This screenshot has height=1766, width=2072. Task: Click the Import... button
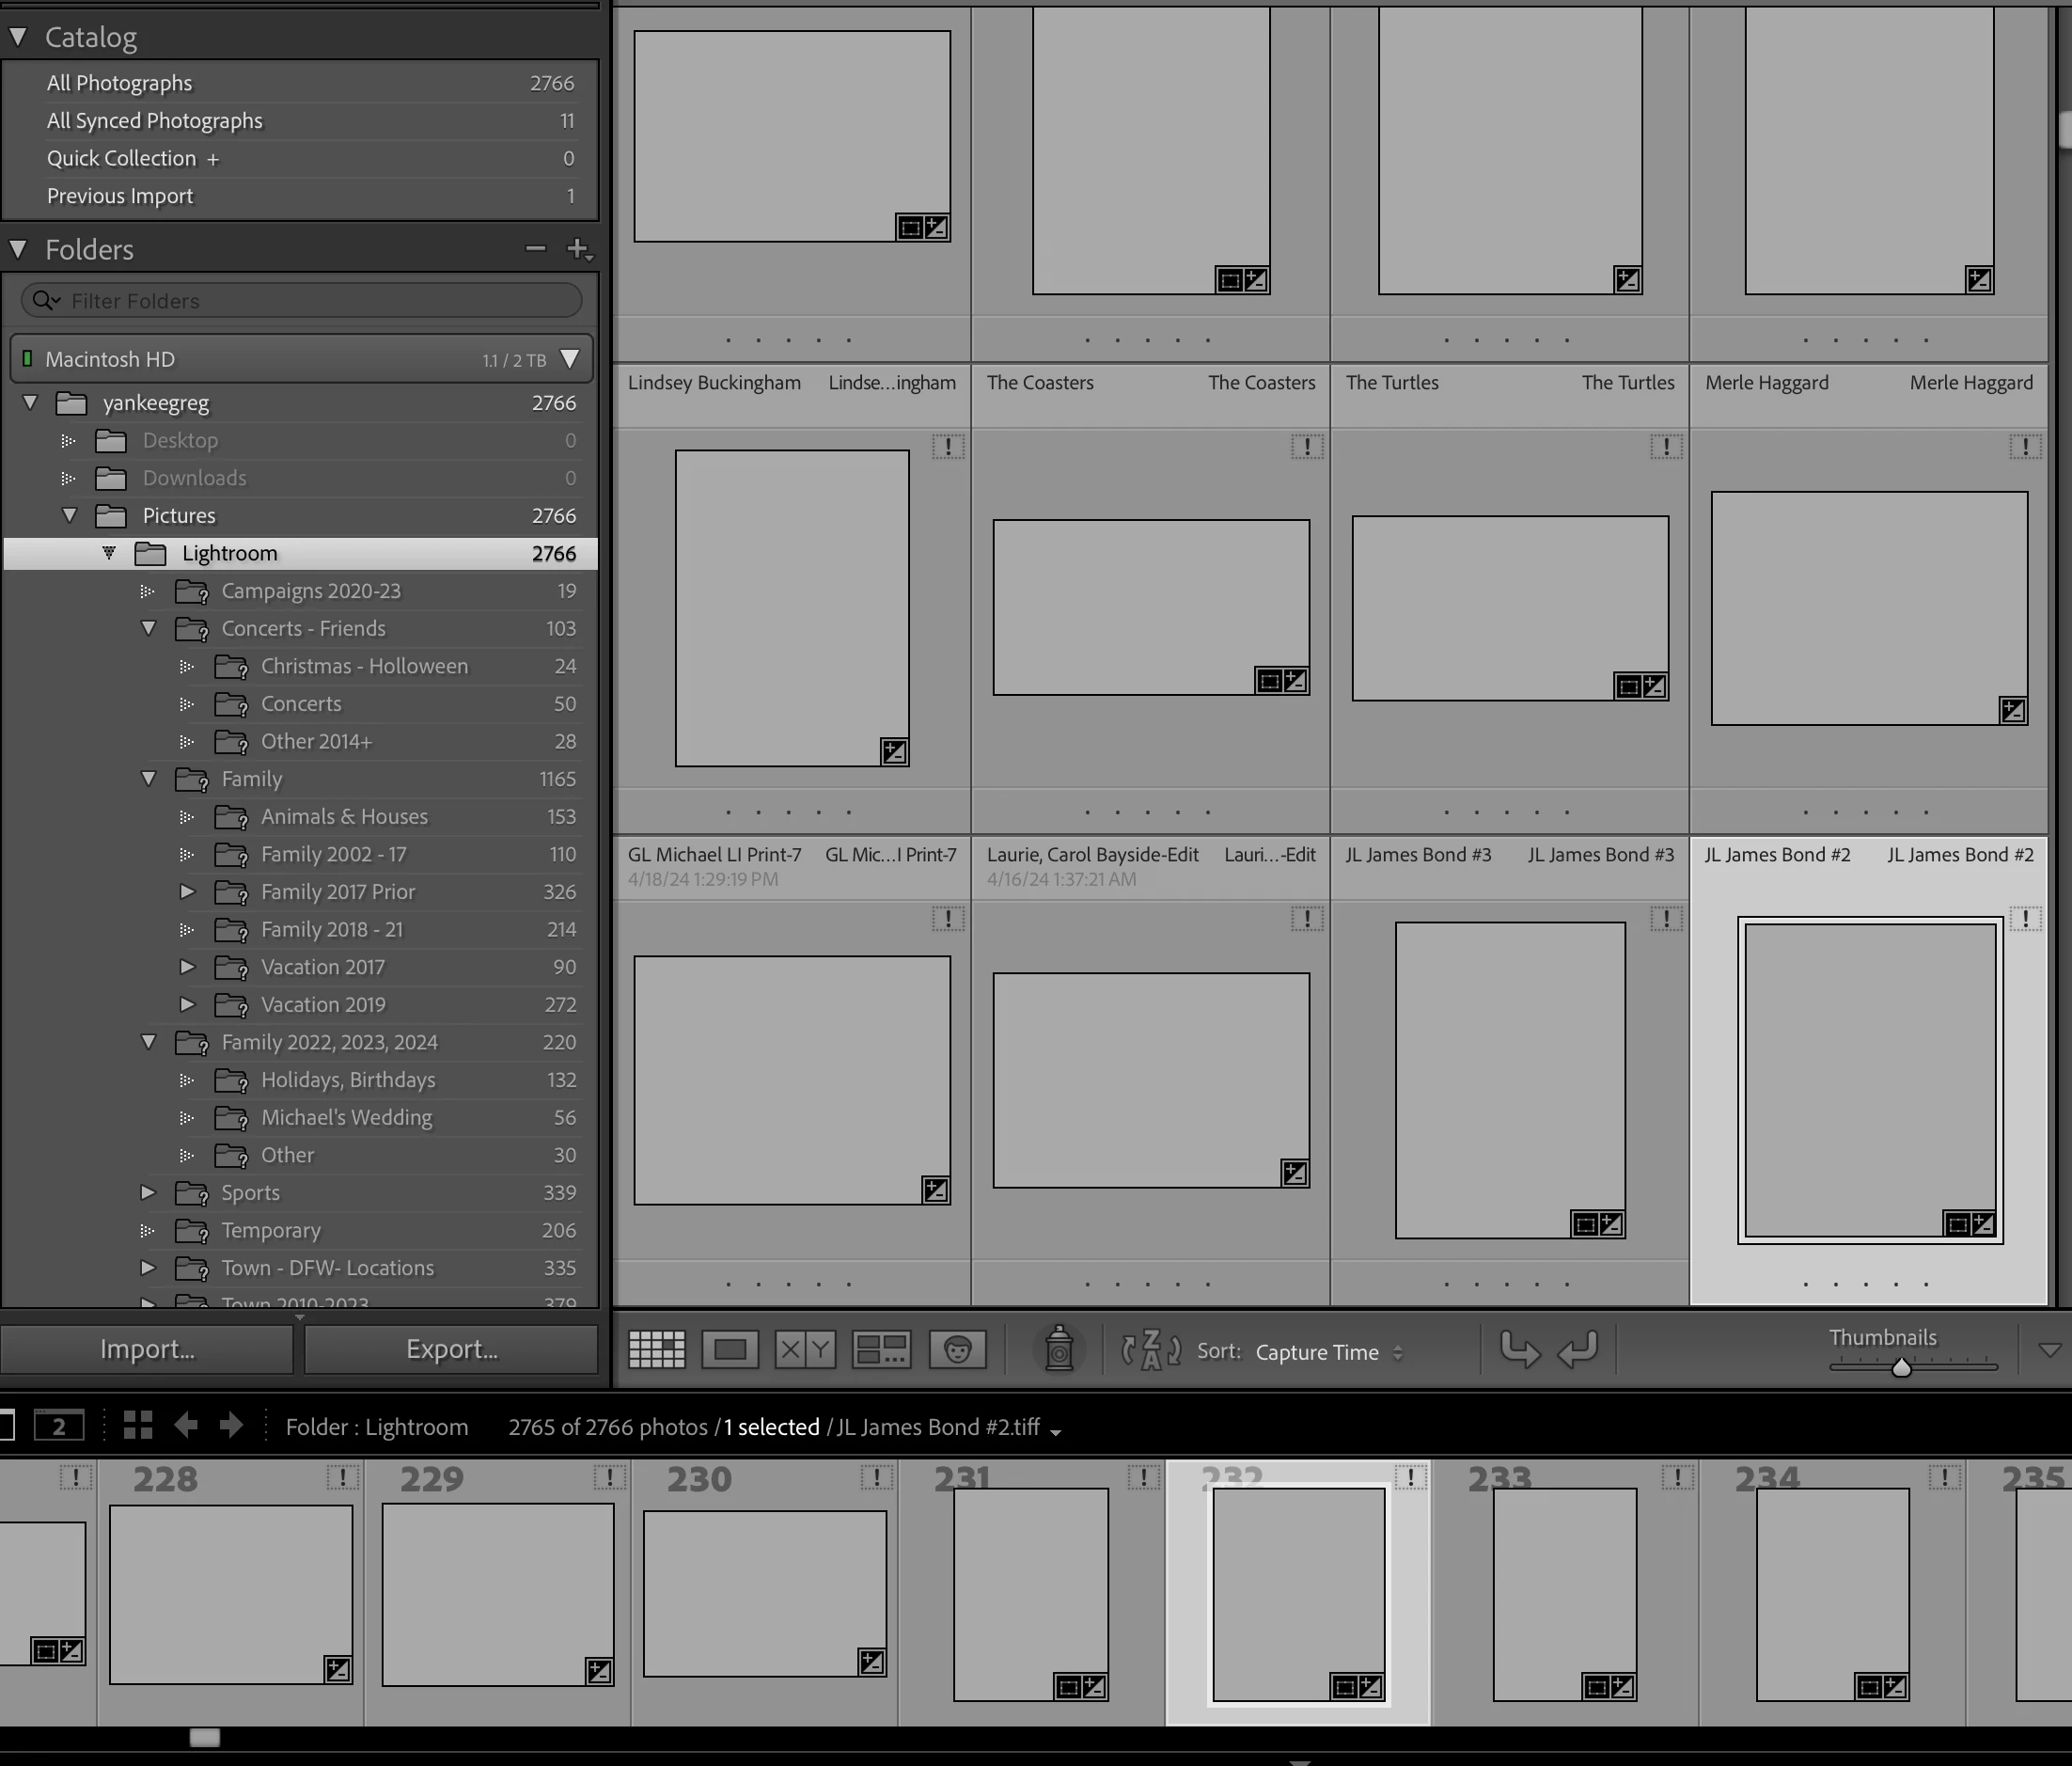click(147, 1349)
